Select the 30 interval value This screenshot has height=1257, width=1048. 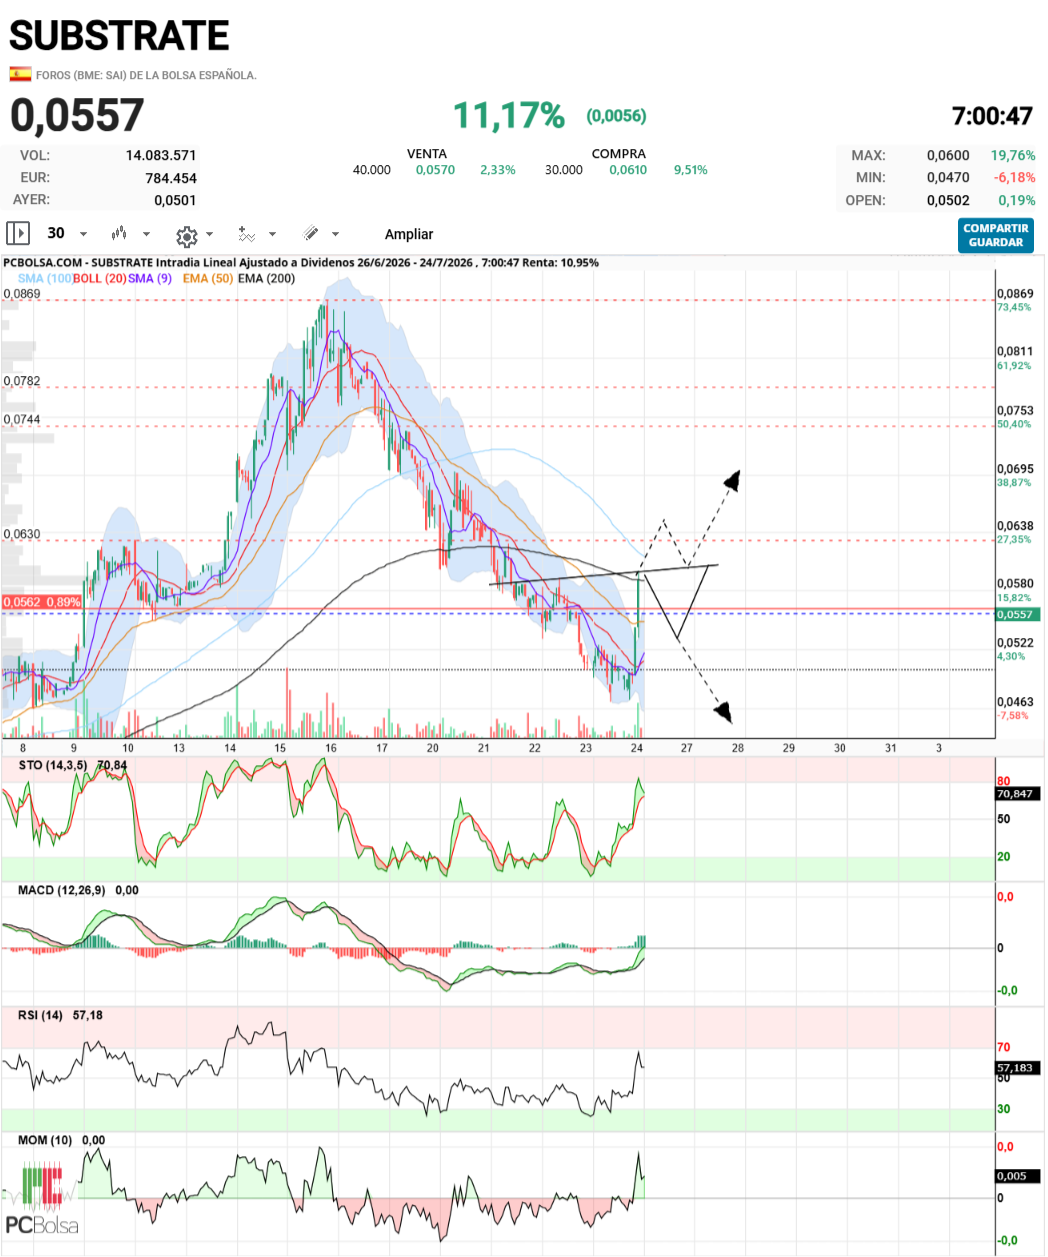56,233
